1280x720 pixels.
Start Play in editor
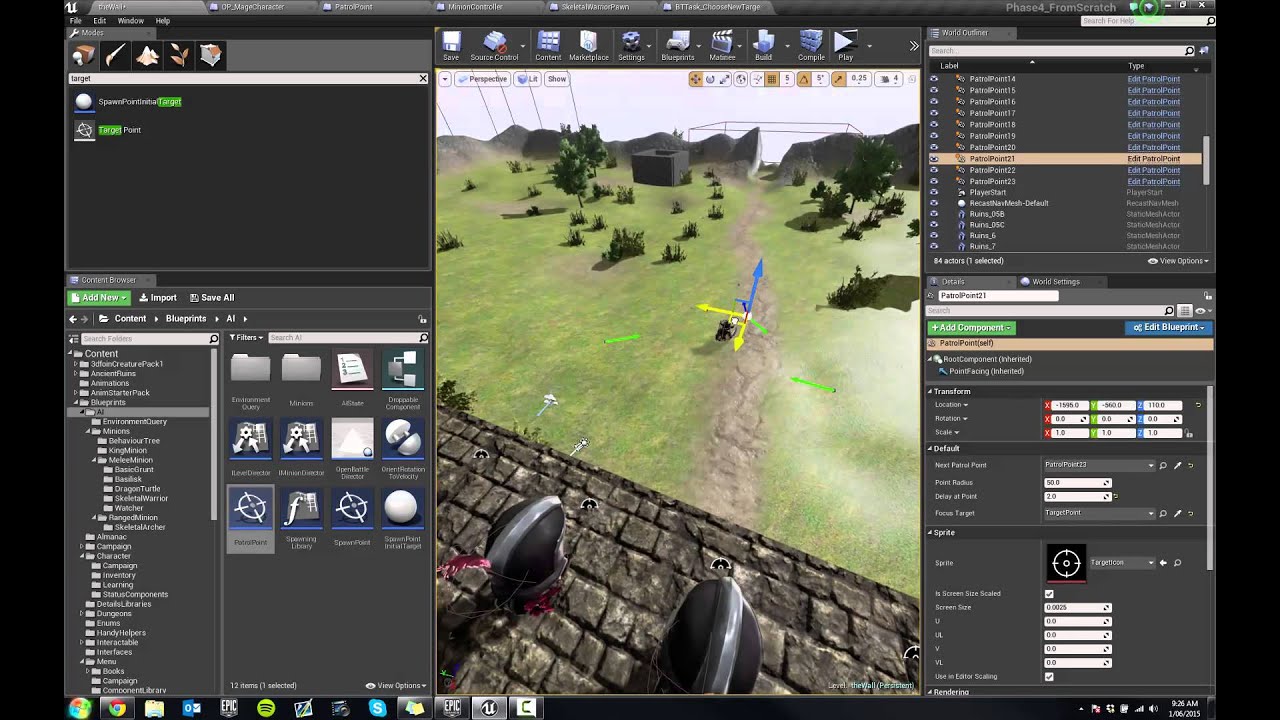(845, 46)
